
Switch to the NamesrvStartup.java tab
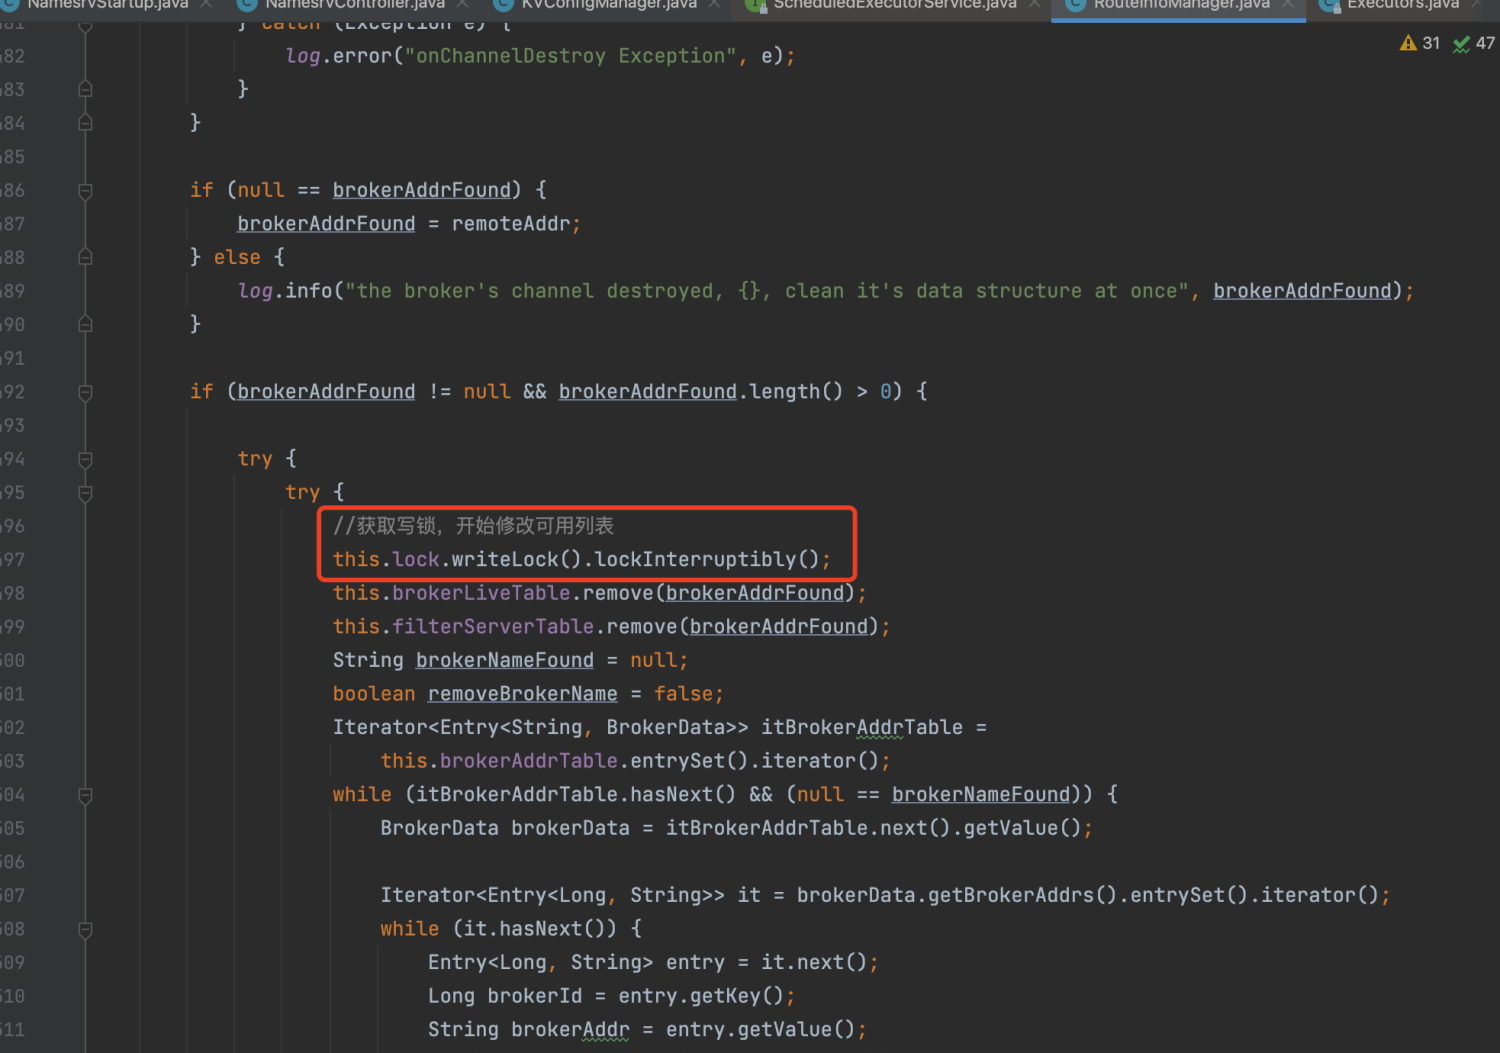pyautogui.click(x=108, y=5)
